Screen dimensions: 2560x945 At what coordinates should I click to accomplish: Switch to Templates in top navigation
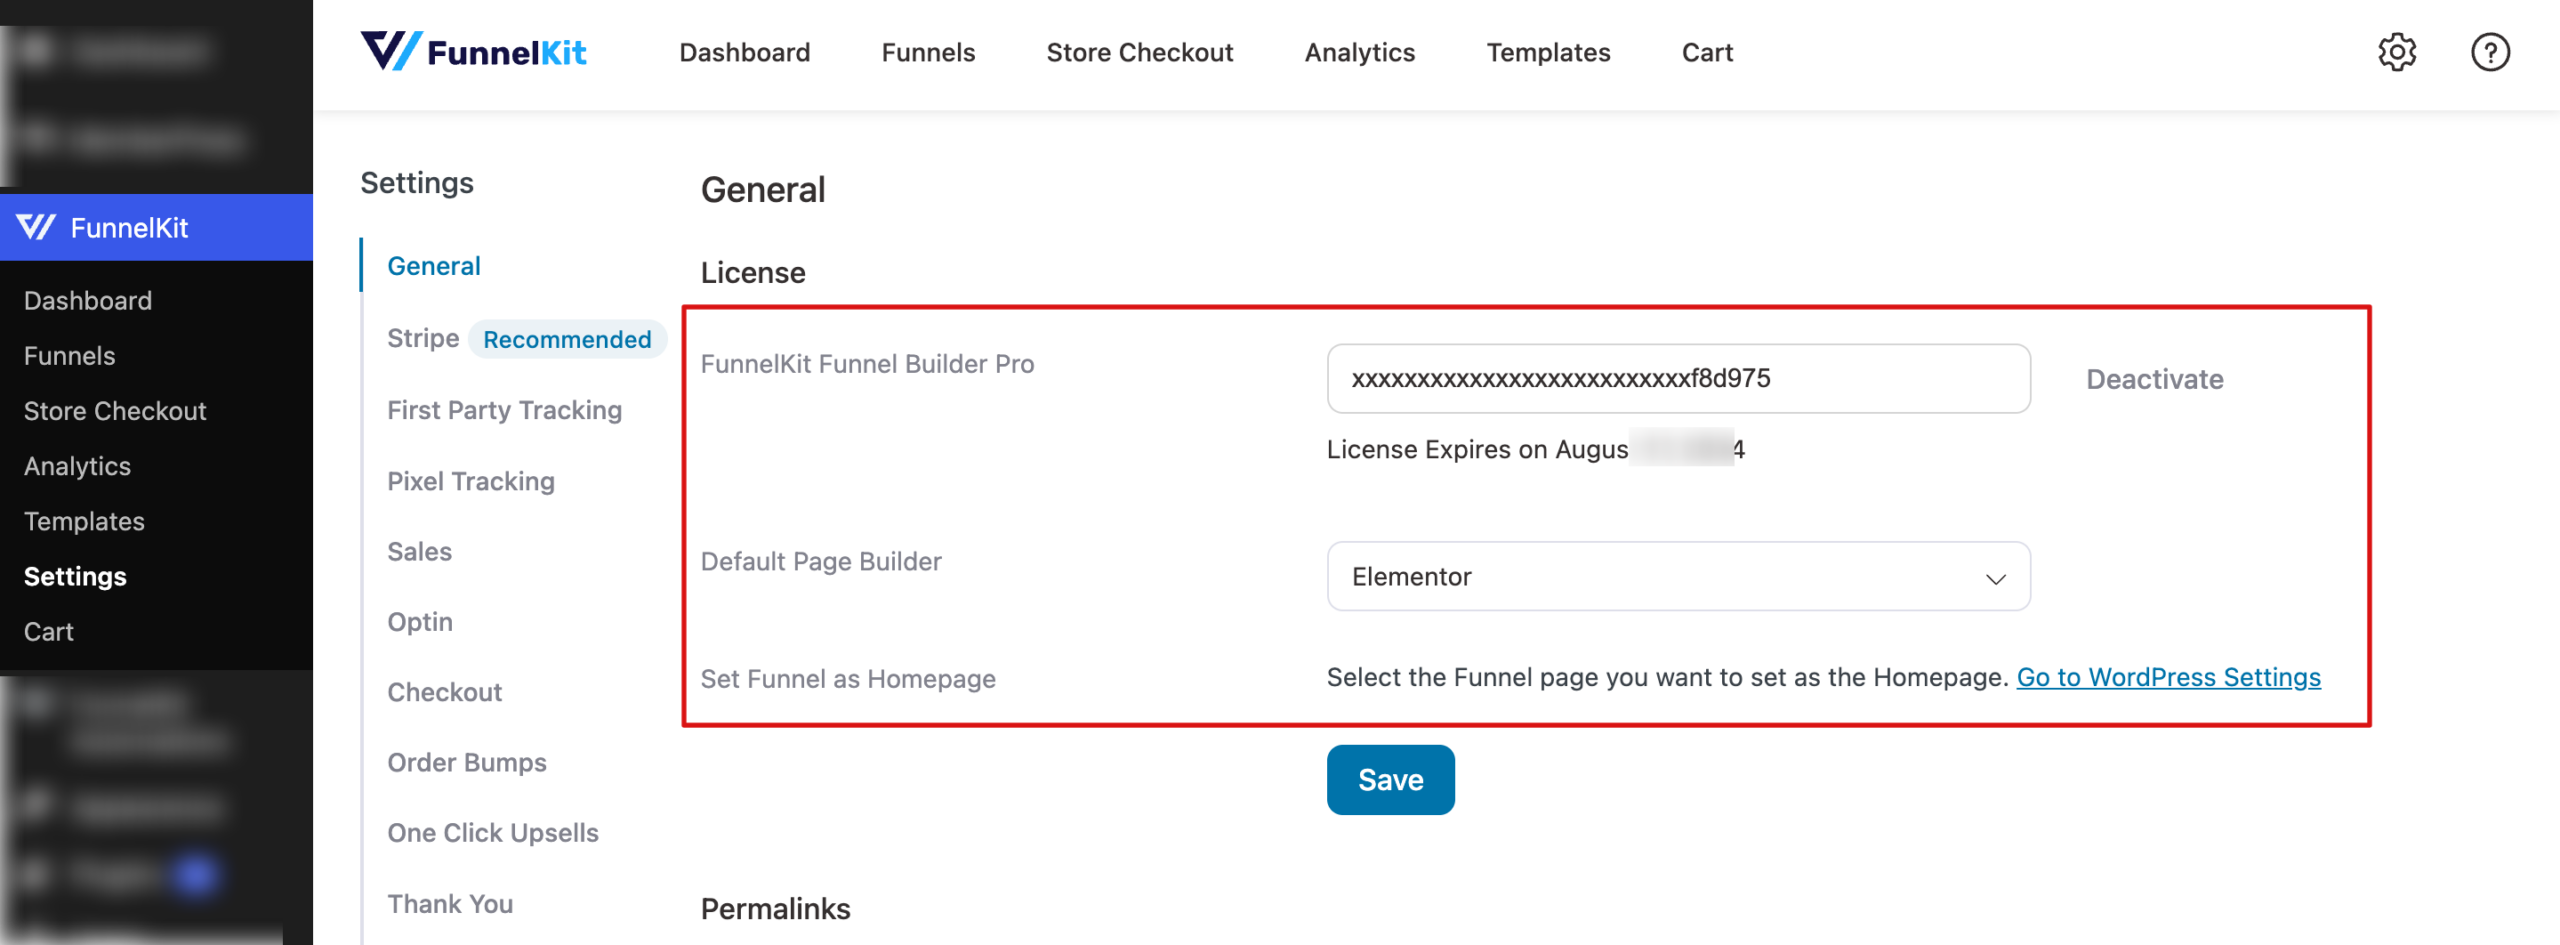tap(1548, 52)
